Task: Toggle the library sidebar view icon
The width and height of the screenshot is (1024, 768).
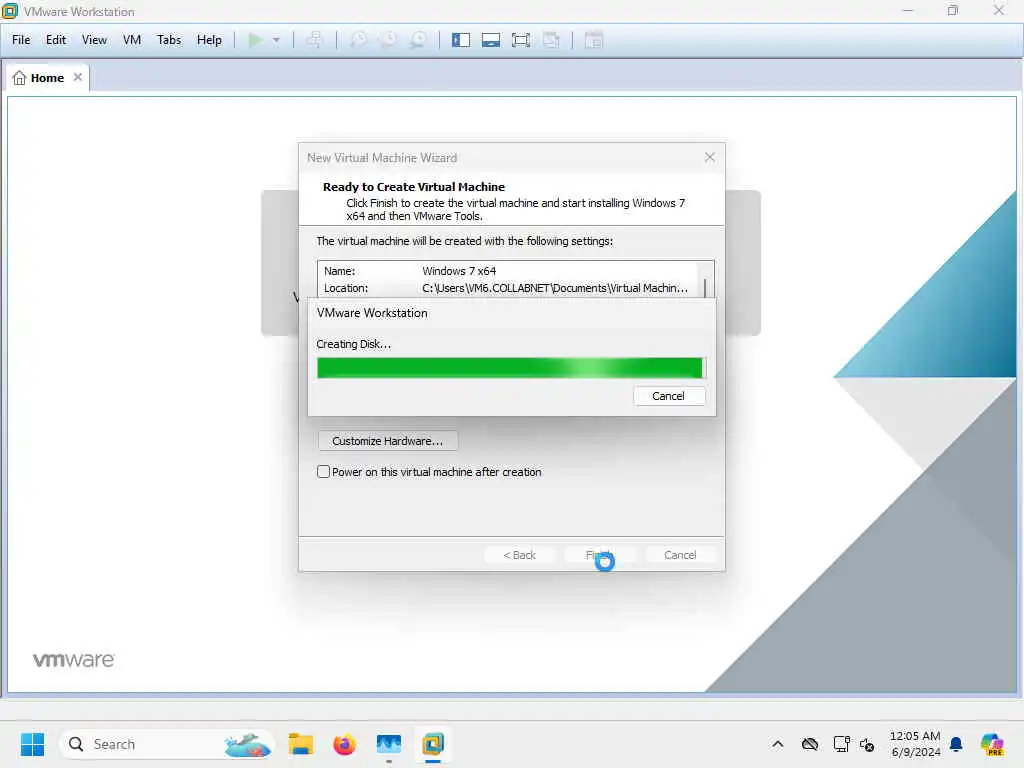Action: click(461, 40)
